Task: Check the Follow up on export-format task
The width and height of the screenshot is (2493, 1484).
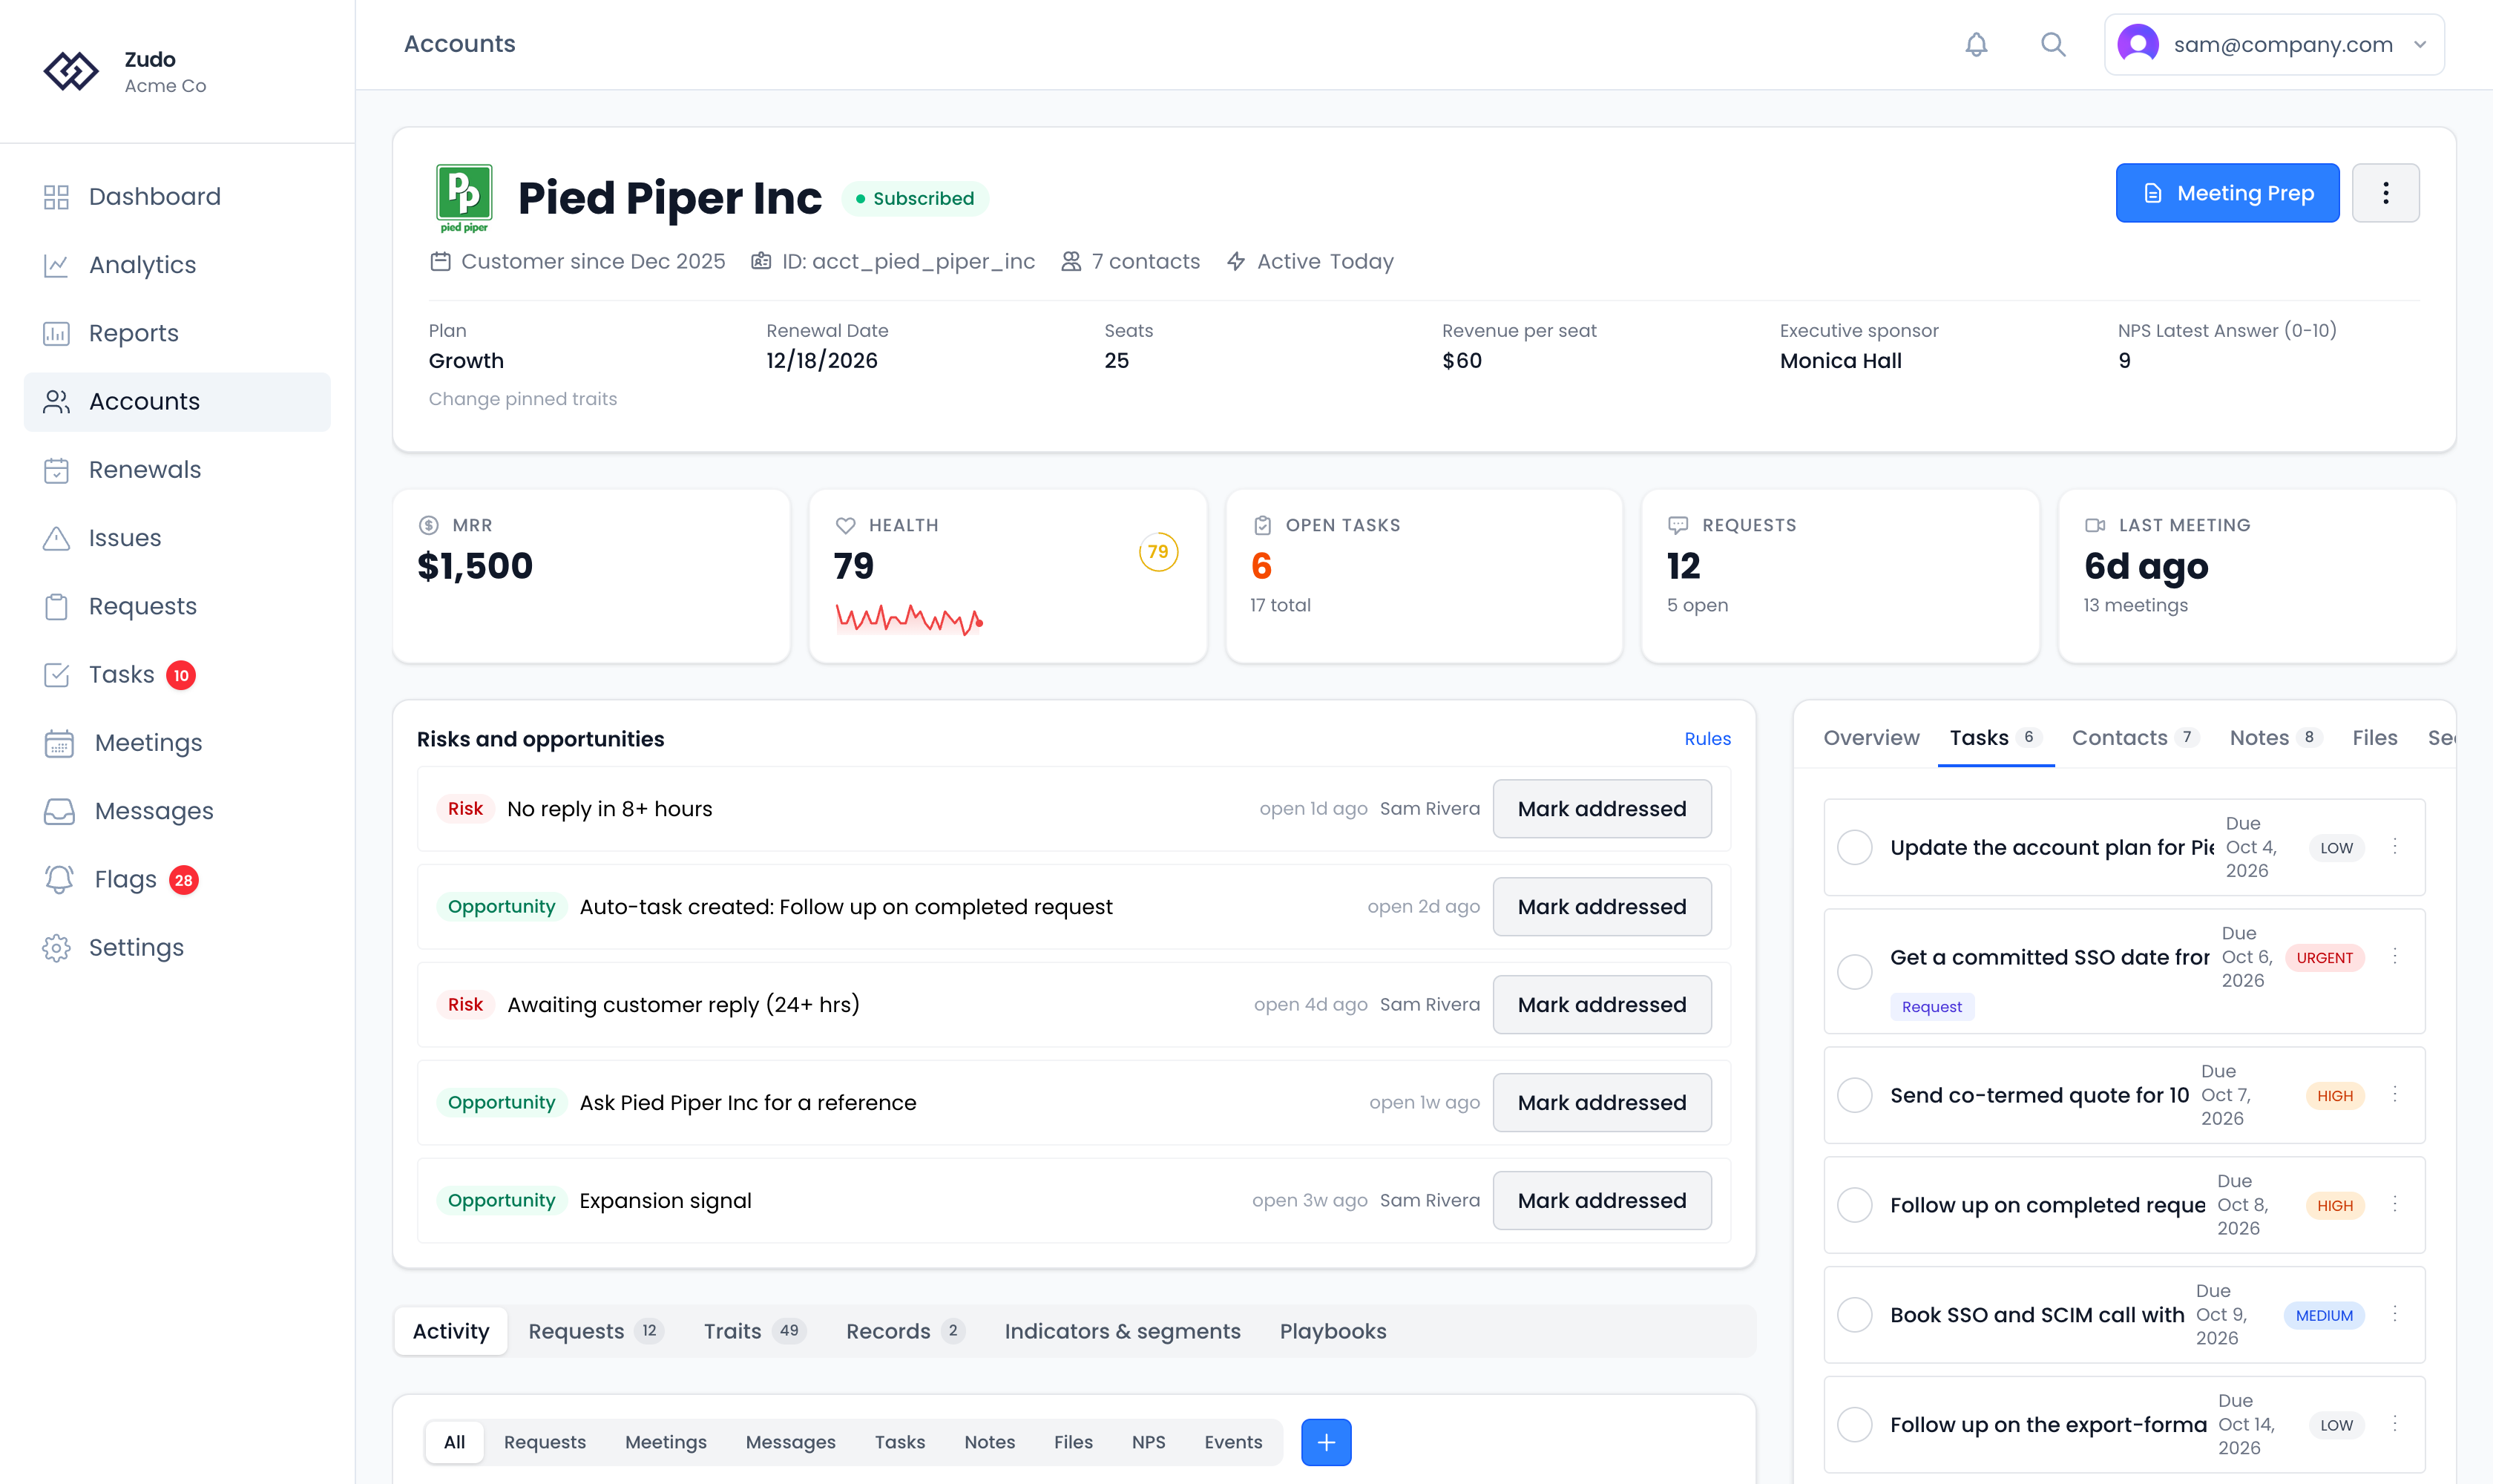Action: pyautogui.click(x=1855, y=1425)
